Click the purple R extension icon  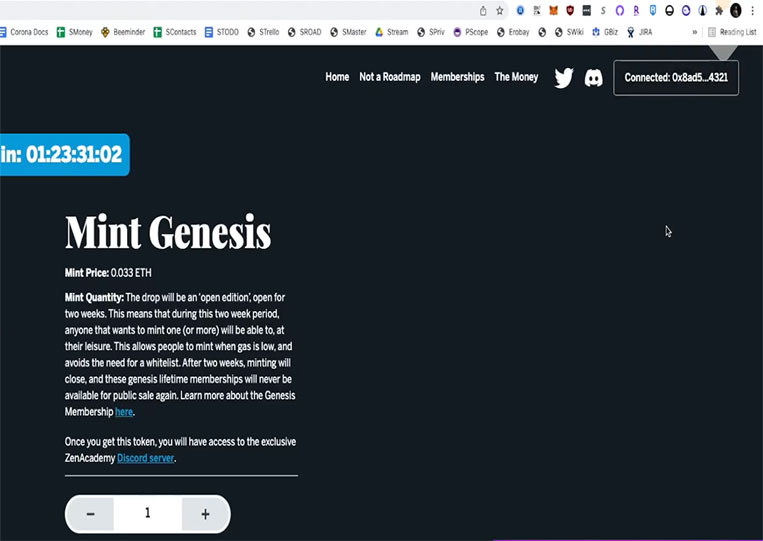636,10
